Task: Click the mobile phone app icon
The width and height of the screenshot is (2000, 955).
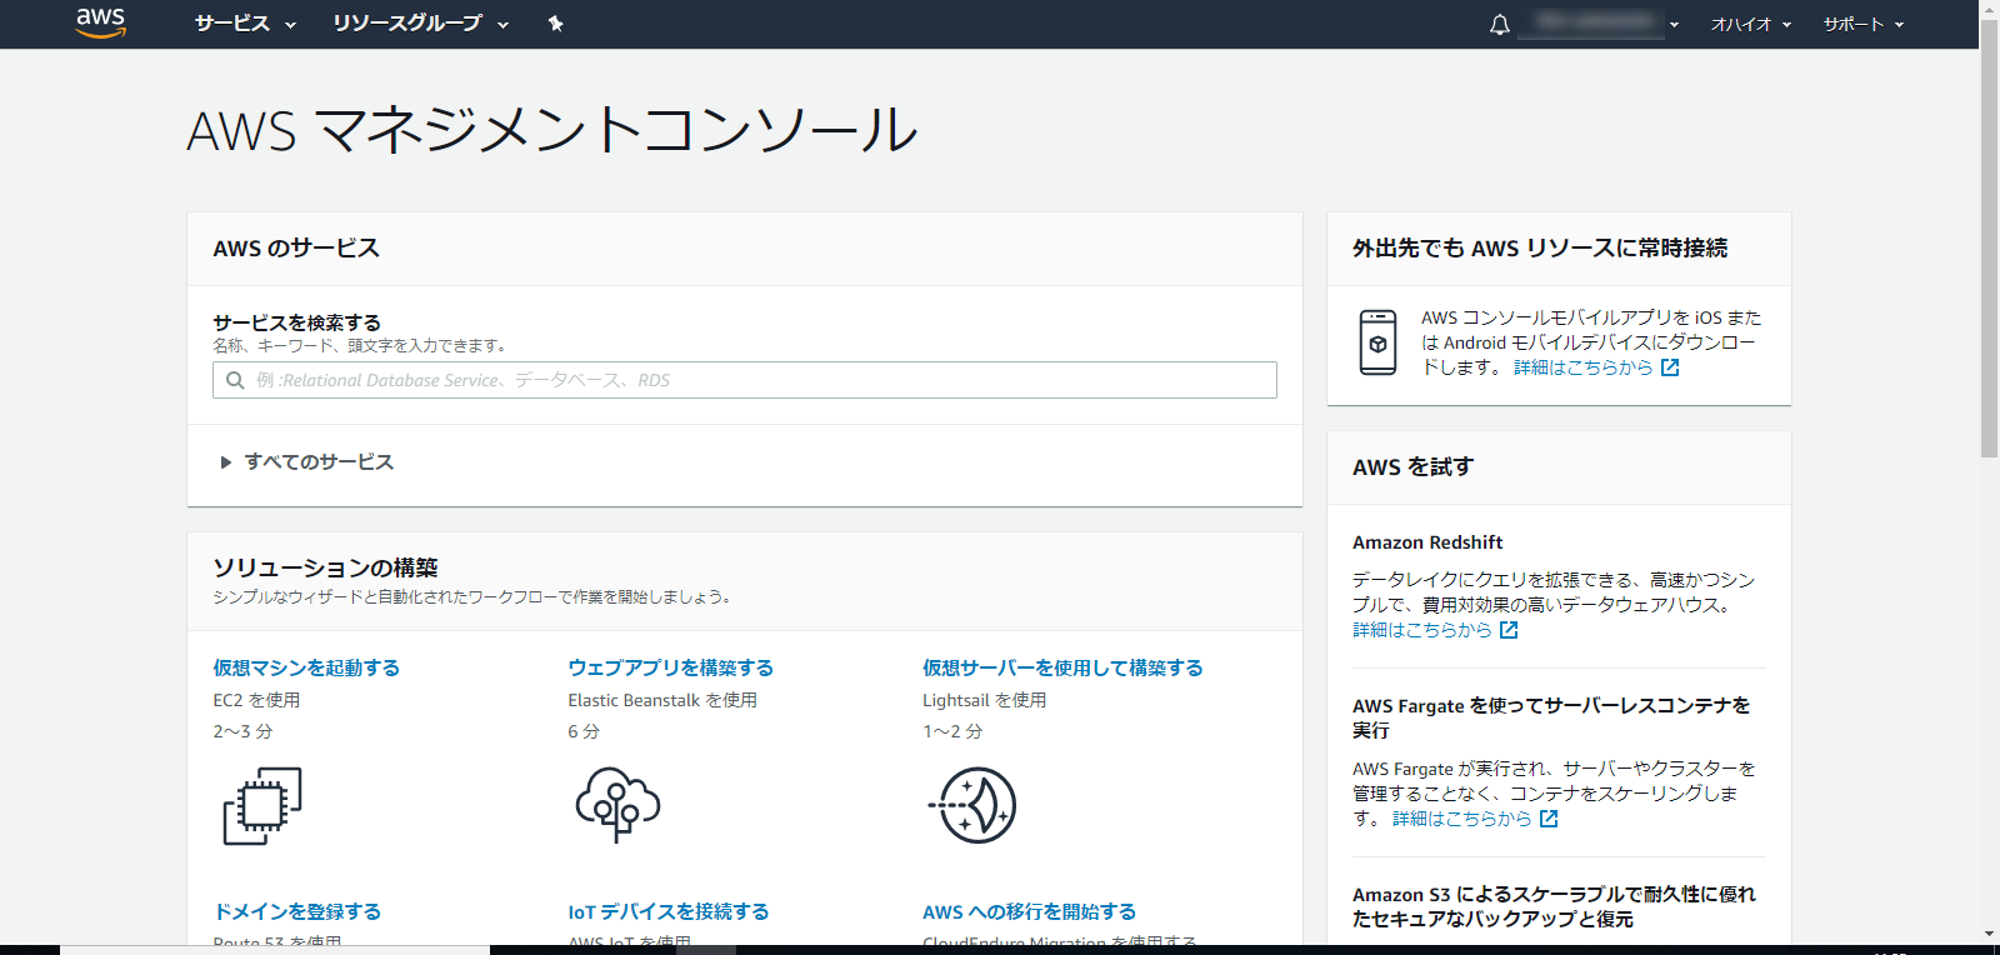Action: [1377, 342]
